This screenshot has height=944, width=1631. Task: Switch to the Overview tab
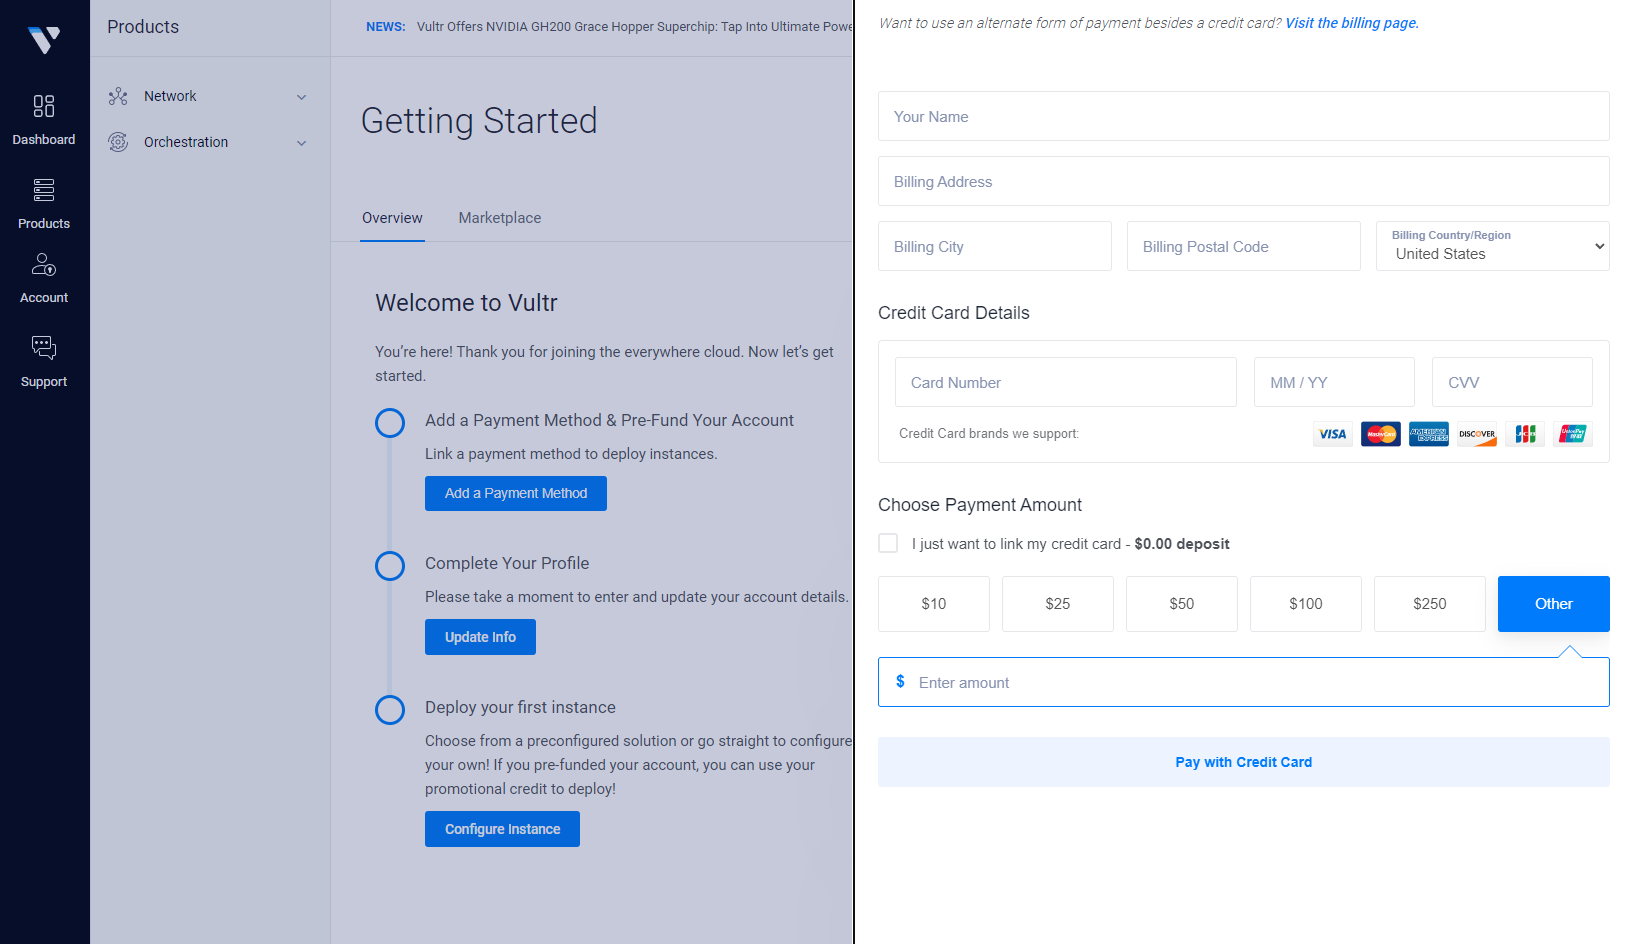392,218
